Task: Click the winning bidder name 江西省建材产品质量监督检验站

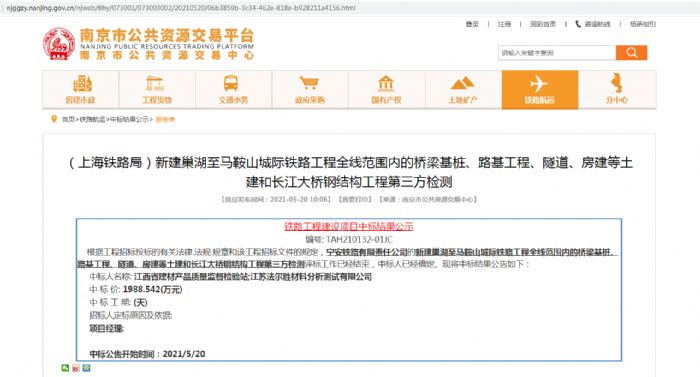Action: point(192,277)
